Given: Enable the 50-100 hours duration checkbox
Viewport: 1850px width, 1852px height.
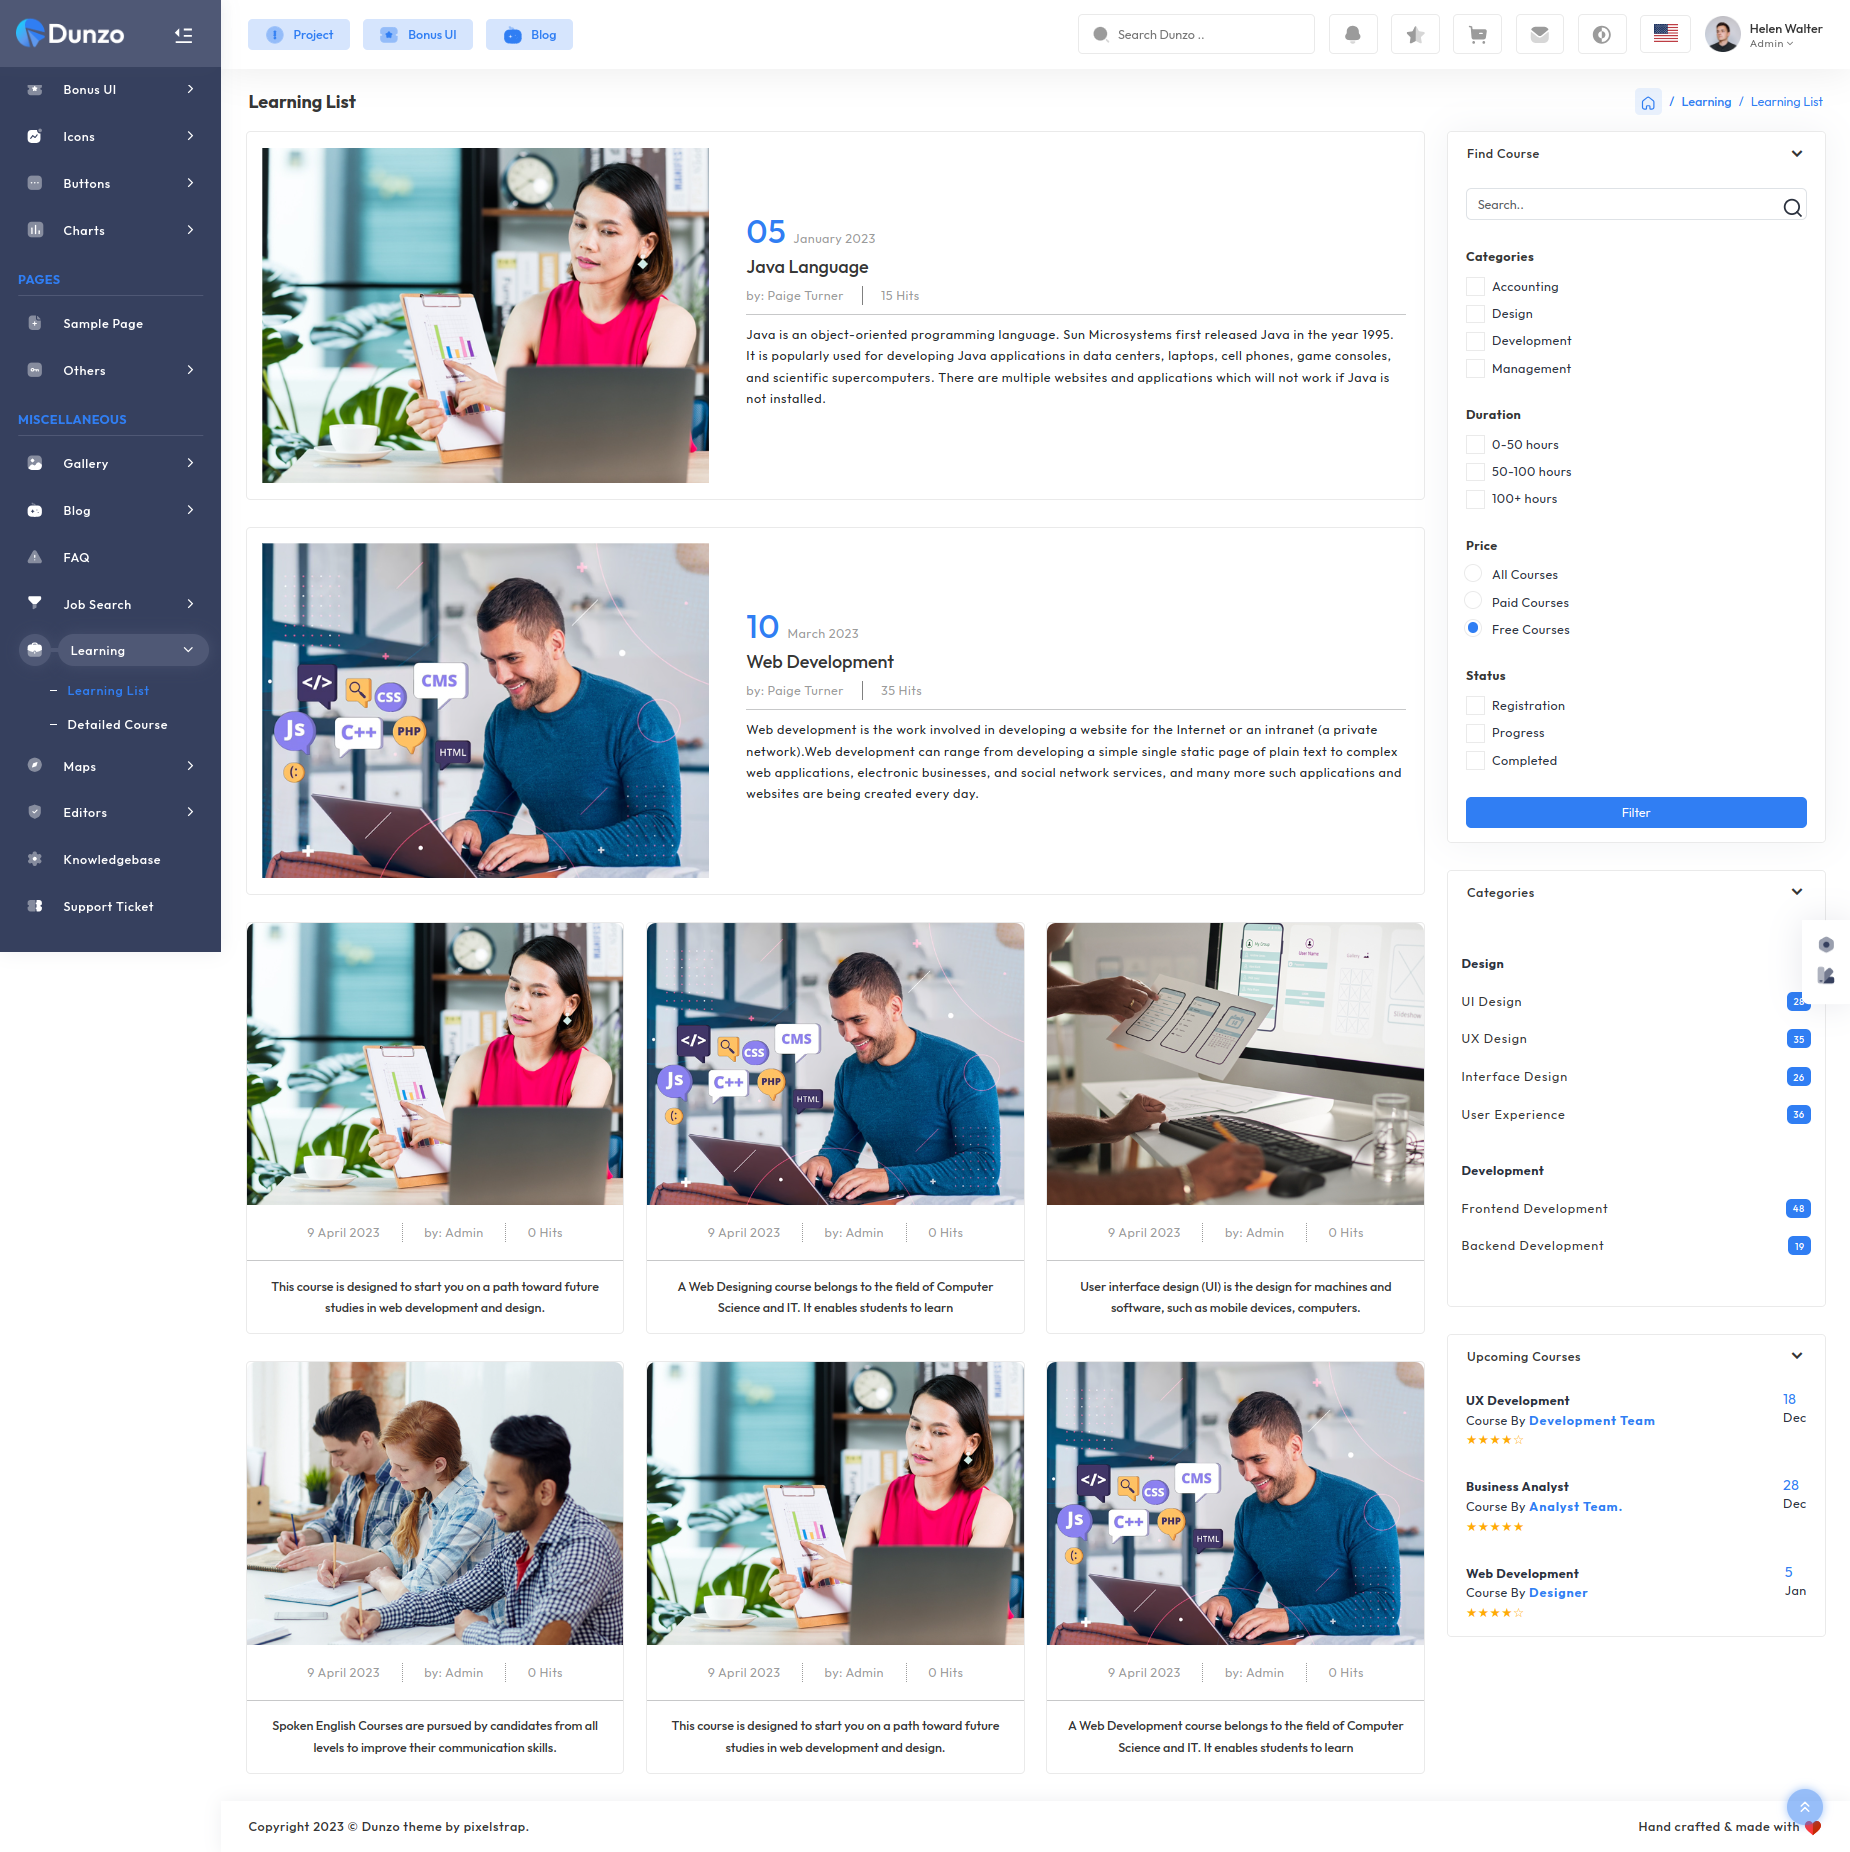Looking at the screenshot, I should [1475, 472].
